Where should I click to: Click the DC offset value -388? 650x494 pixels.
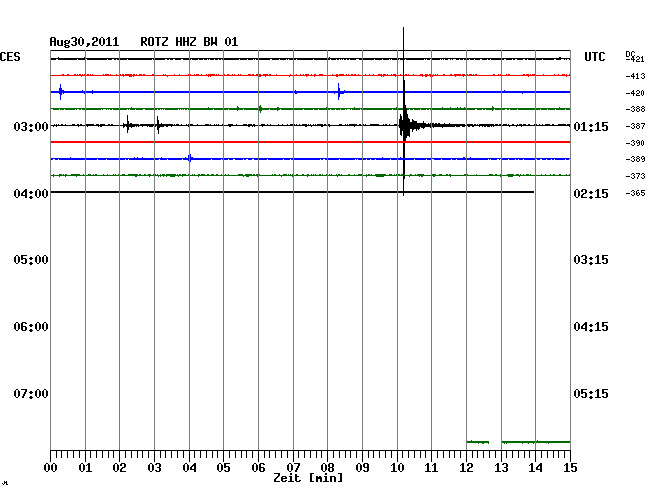[635, 109]
